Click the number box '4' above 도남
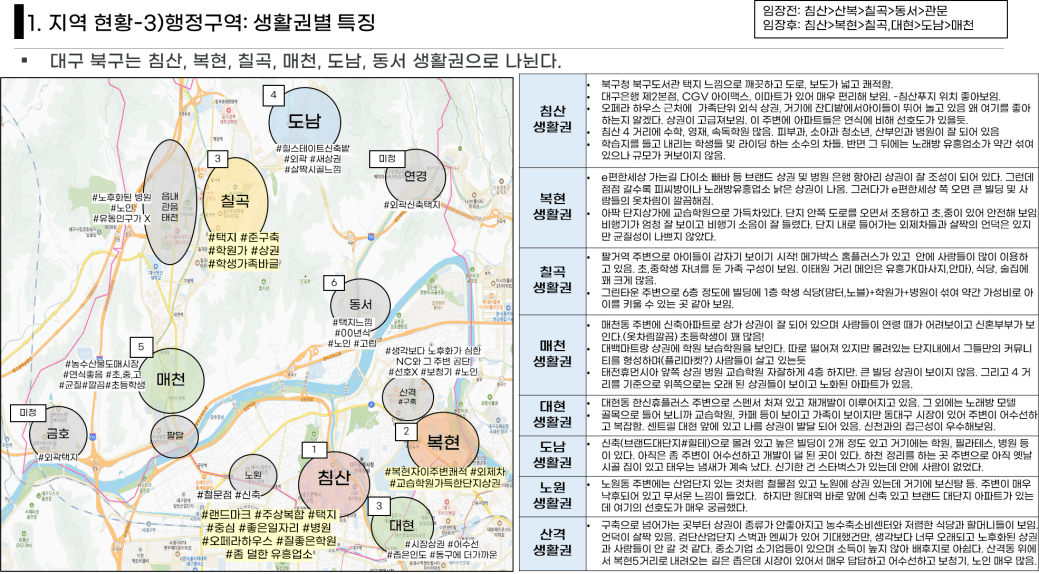Viewport: 1039px width, 574px height. [274, 95]
